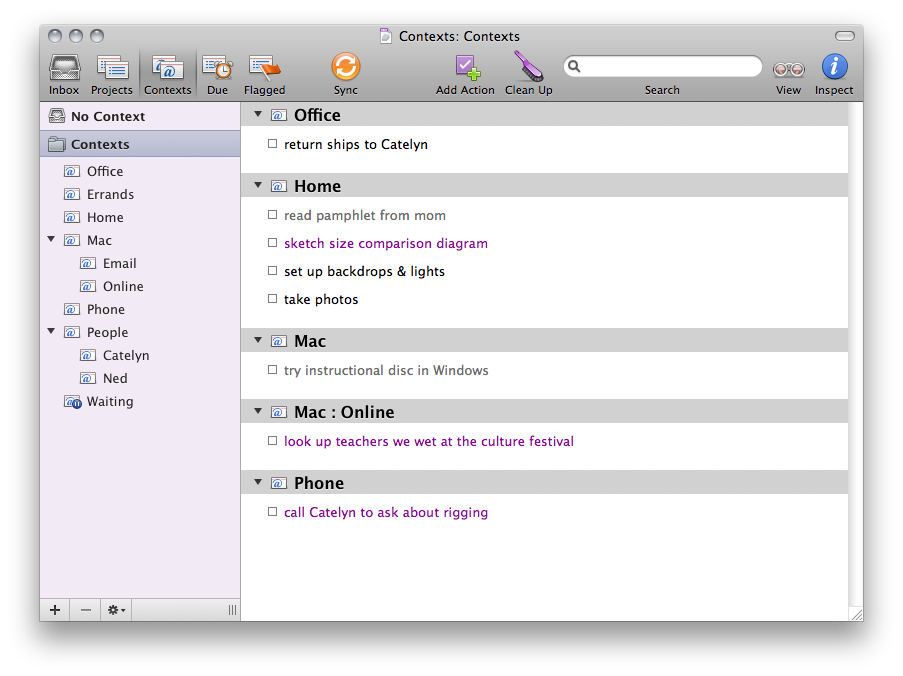Collapse the Home section header
Viewport: 903px width, 676px height.
[258, 186]
